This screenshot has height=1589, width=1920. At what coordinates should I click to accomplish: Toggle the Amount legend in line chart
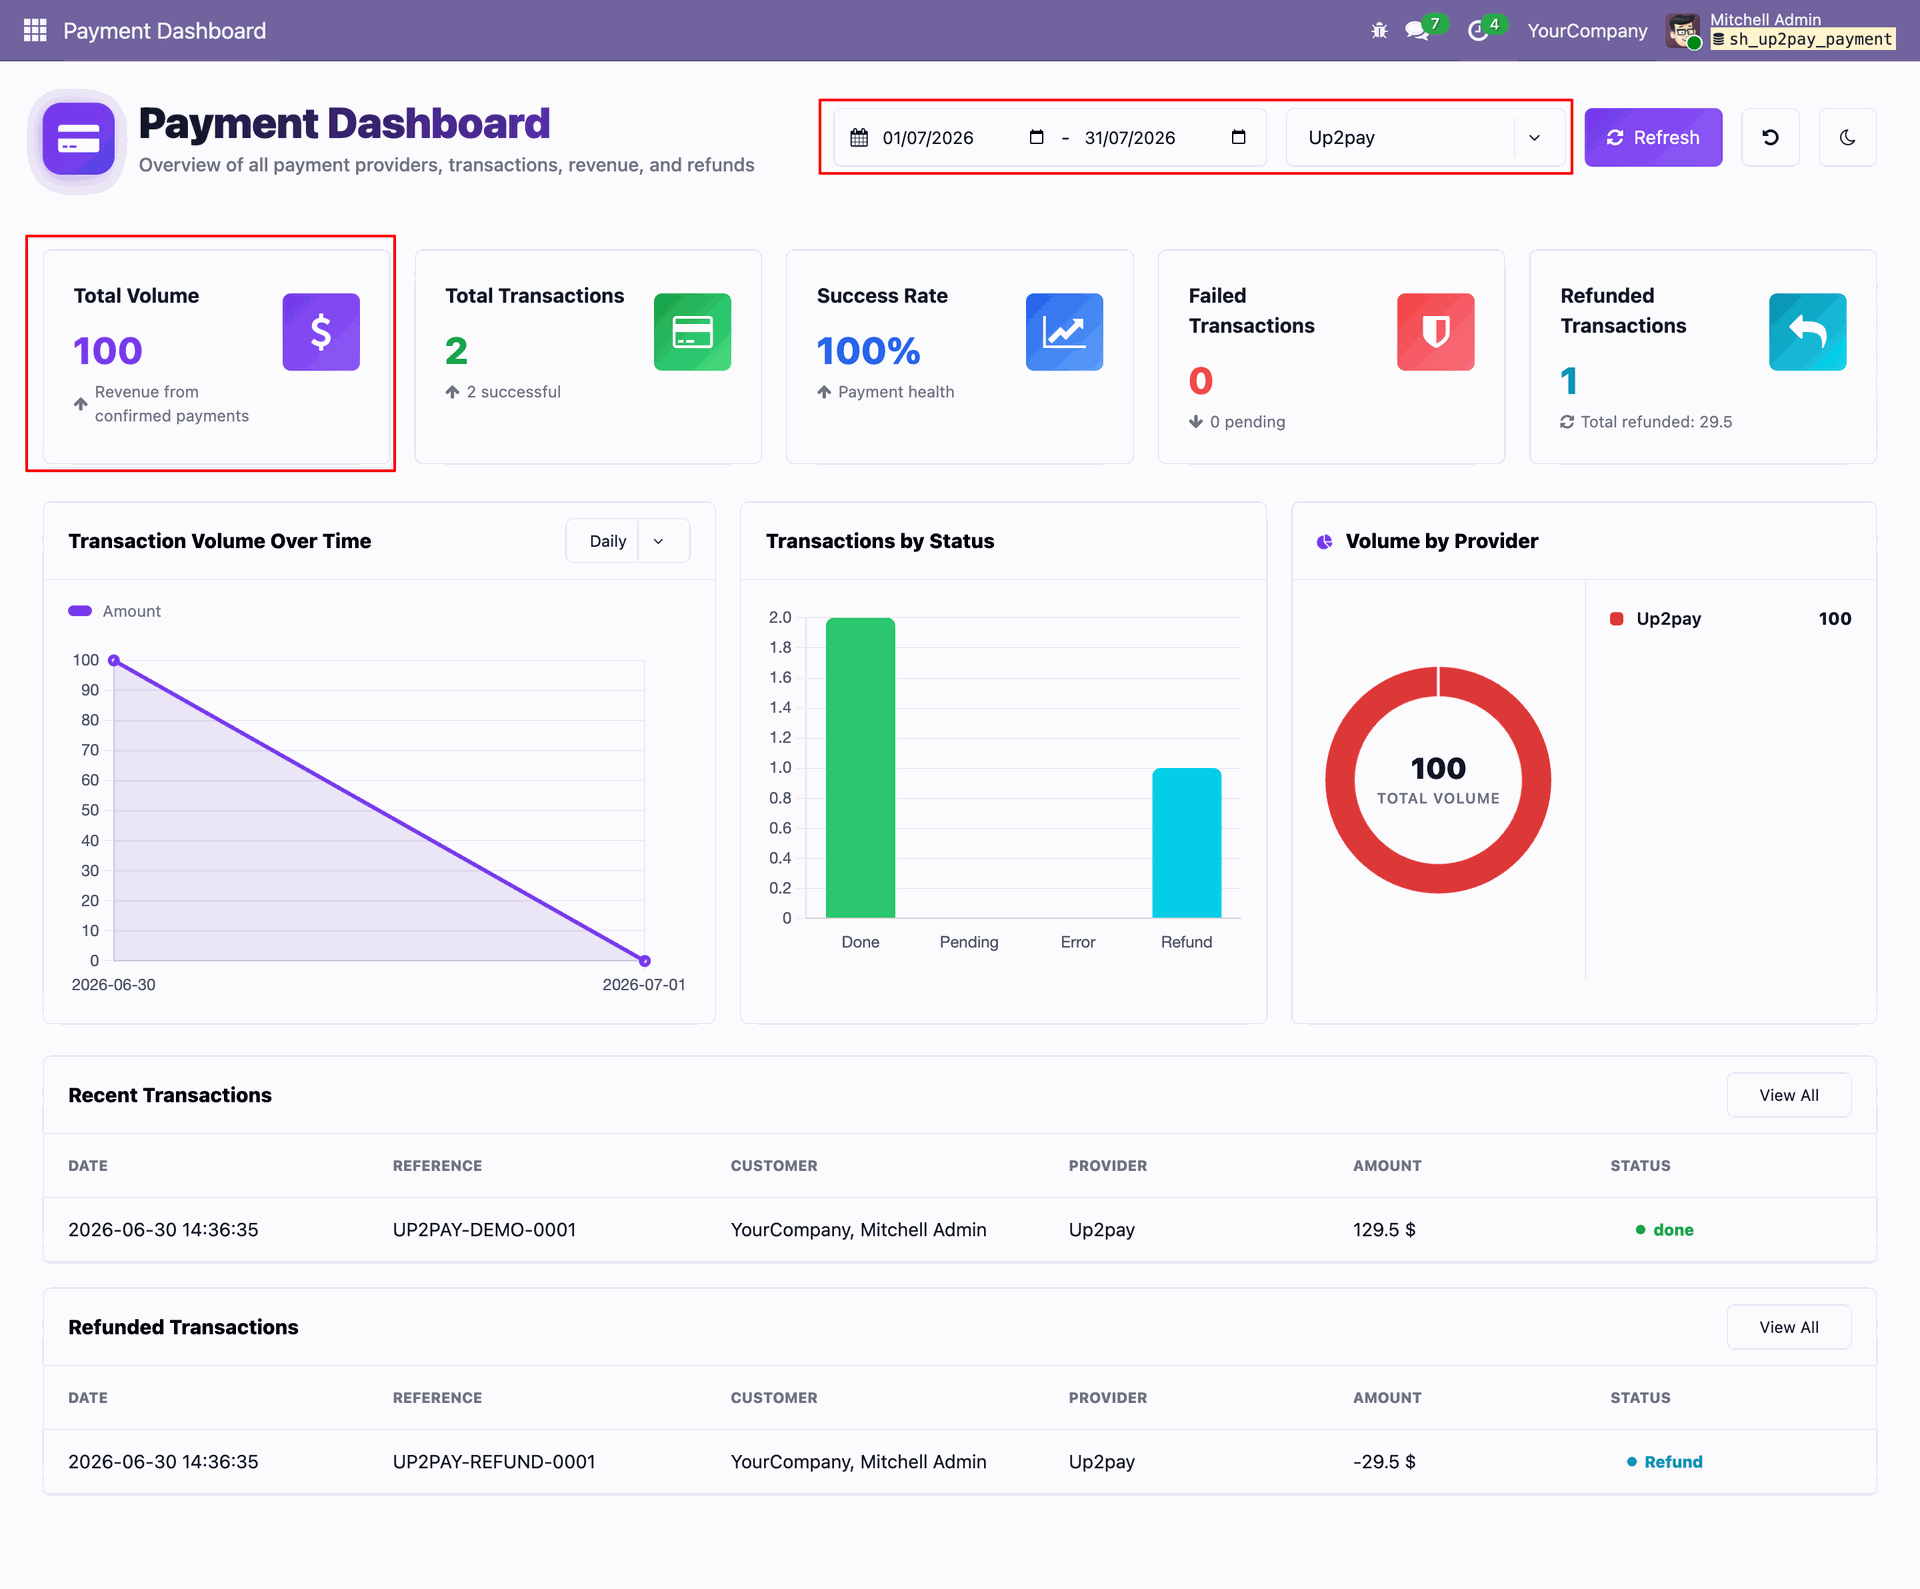115,611
